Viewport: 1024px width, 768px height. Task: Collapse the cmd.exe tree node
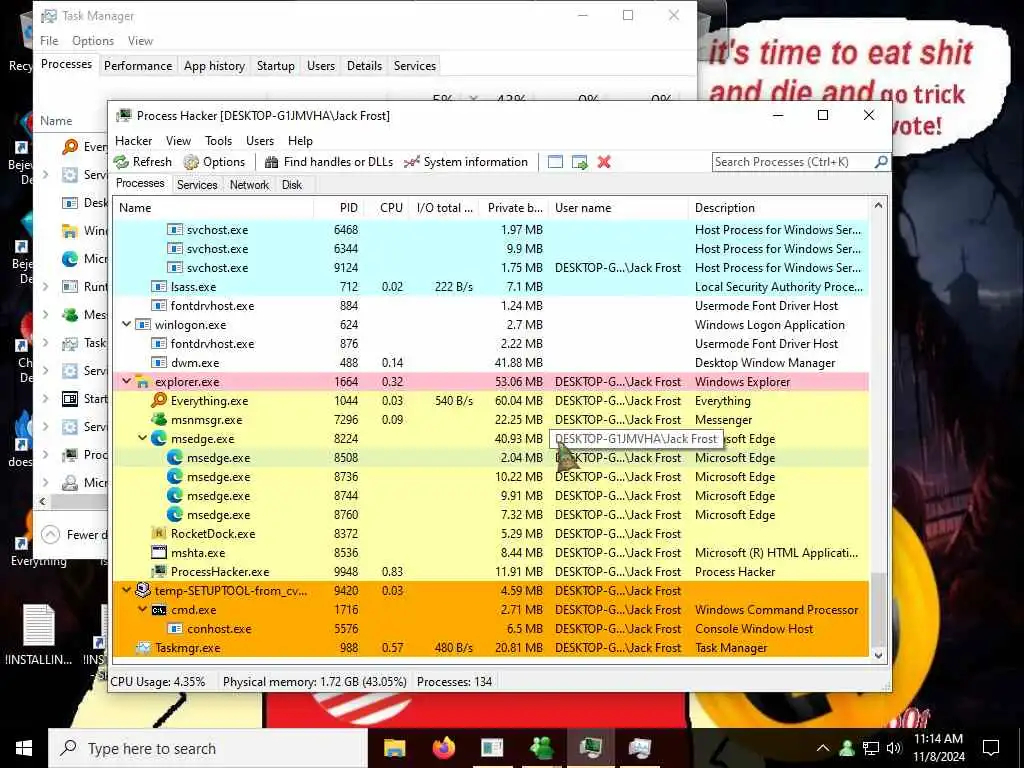click(x=142, y=609)
